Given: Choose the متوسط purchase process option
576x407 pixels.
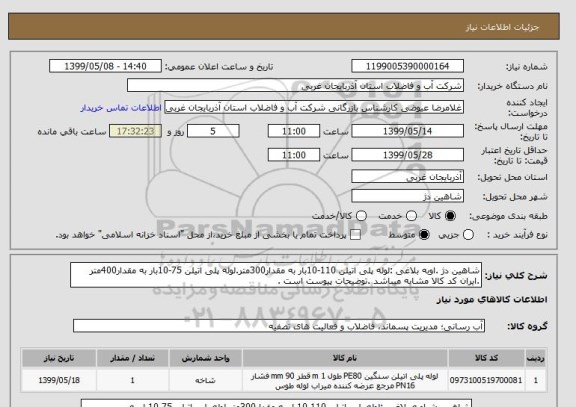Looking at the screenshot, I should (424, 235).
